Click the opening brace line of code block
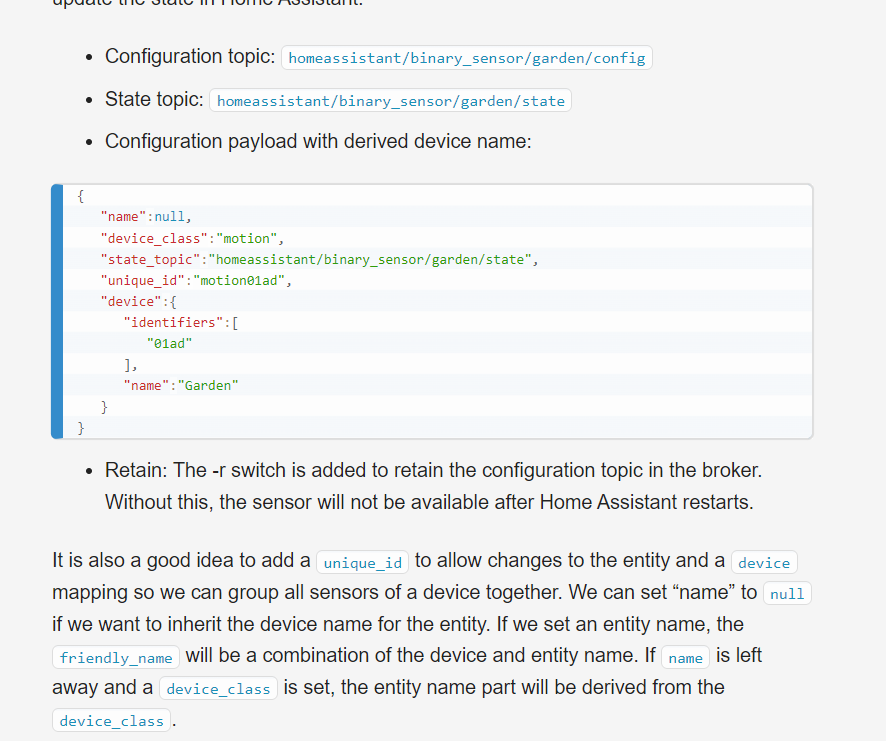The width and height of the screenshot is (886, 741). coord(81,196)
